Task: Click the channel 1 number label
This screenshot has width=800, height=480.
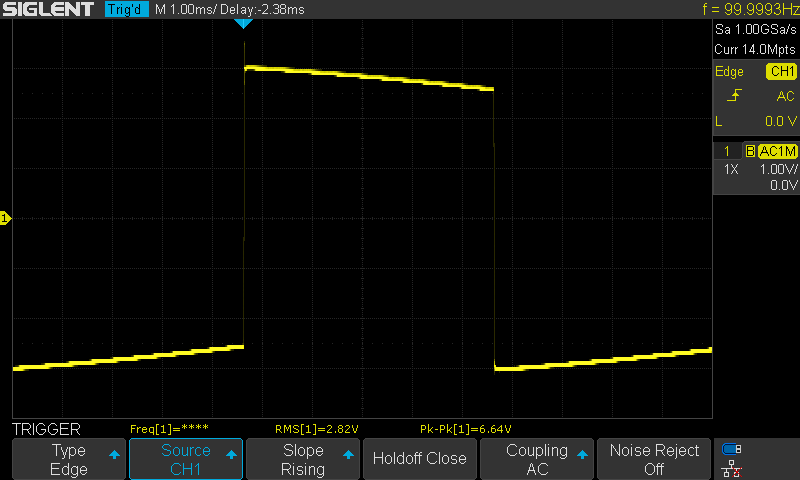Action: 727,151
